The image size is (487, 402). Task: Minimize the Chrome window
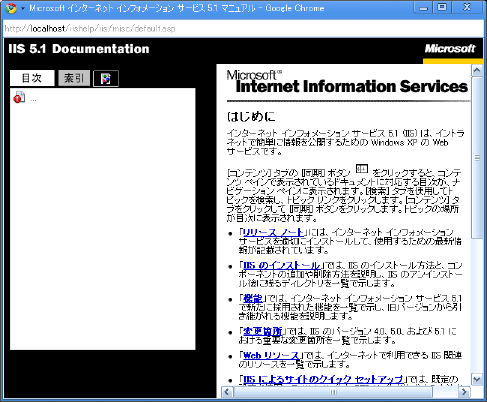point(423,8)
